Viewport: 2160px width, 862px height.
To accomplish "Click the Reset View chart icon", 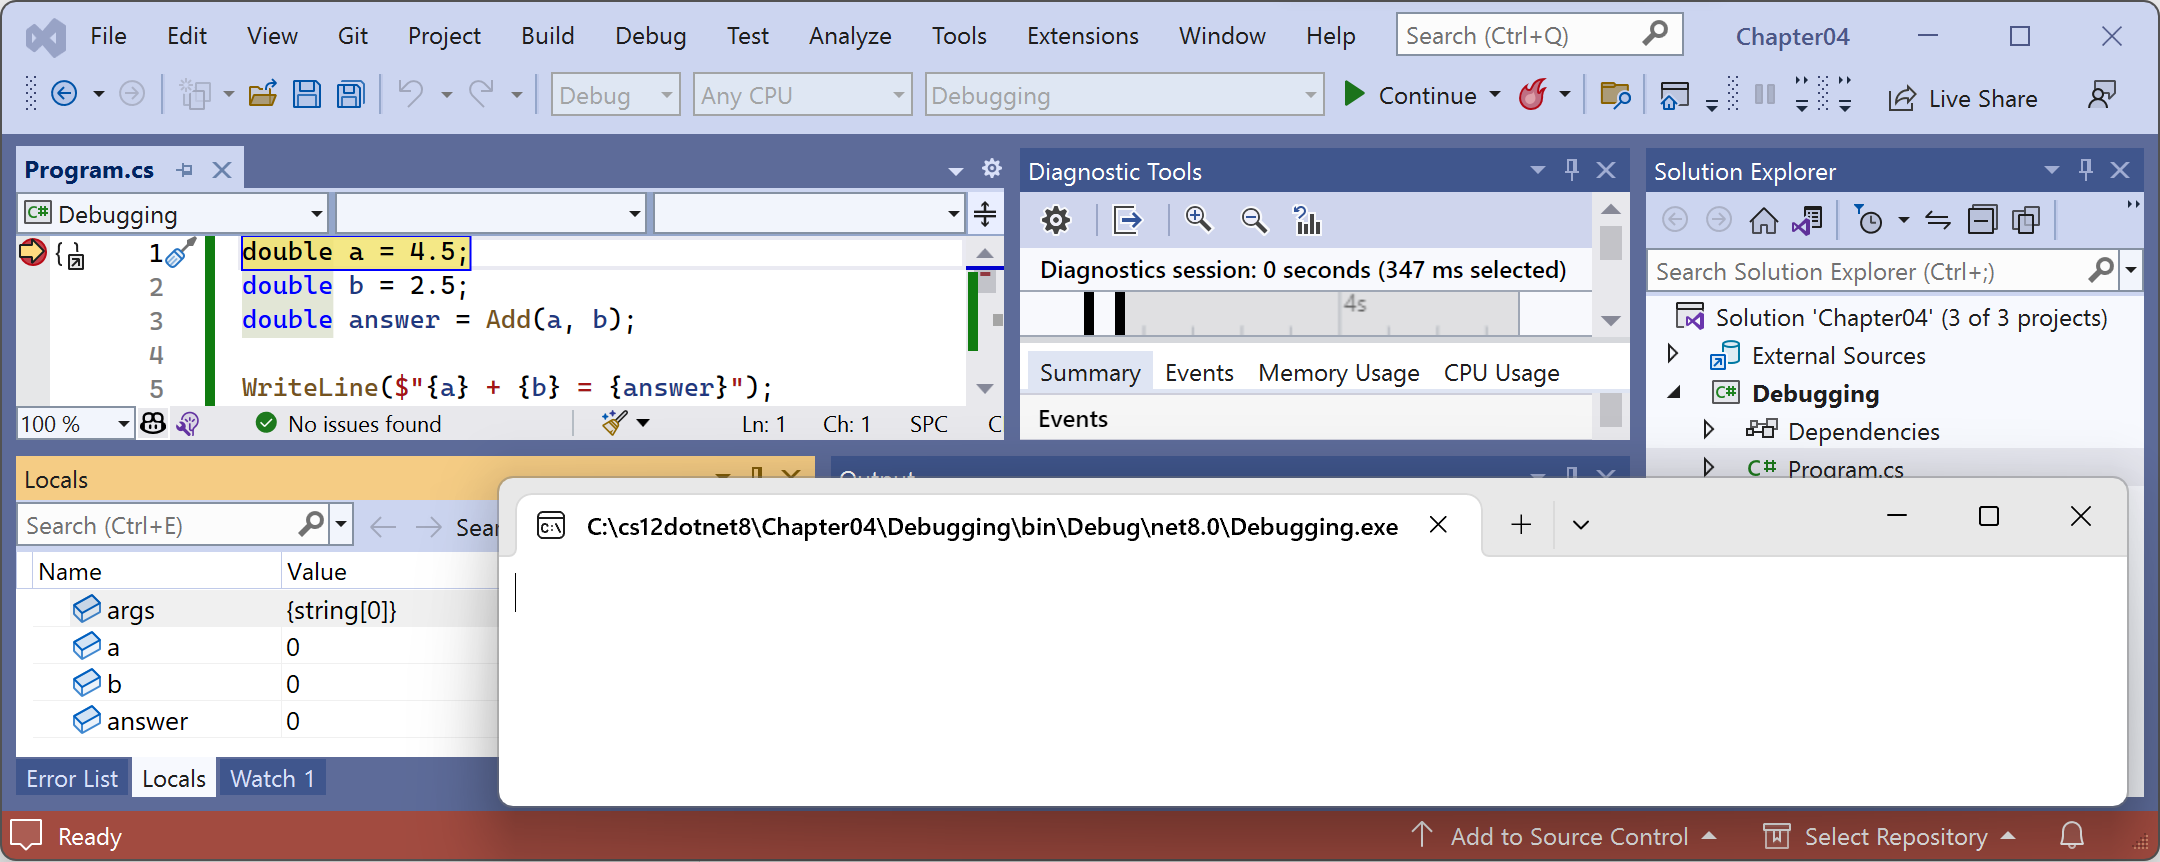I will pos(1307,220).
